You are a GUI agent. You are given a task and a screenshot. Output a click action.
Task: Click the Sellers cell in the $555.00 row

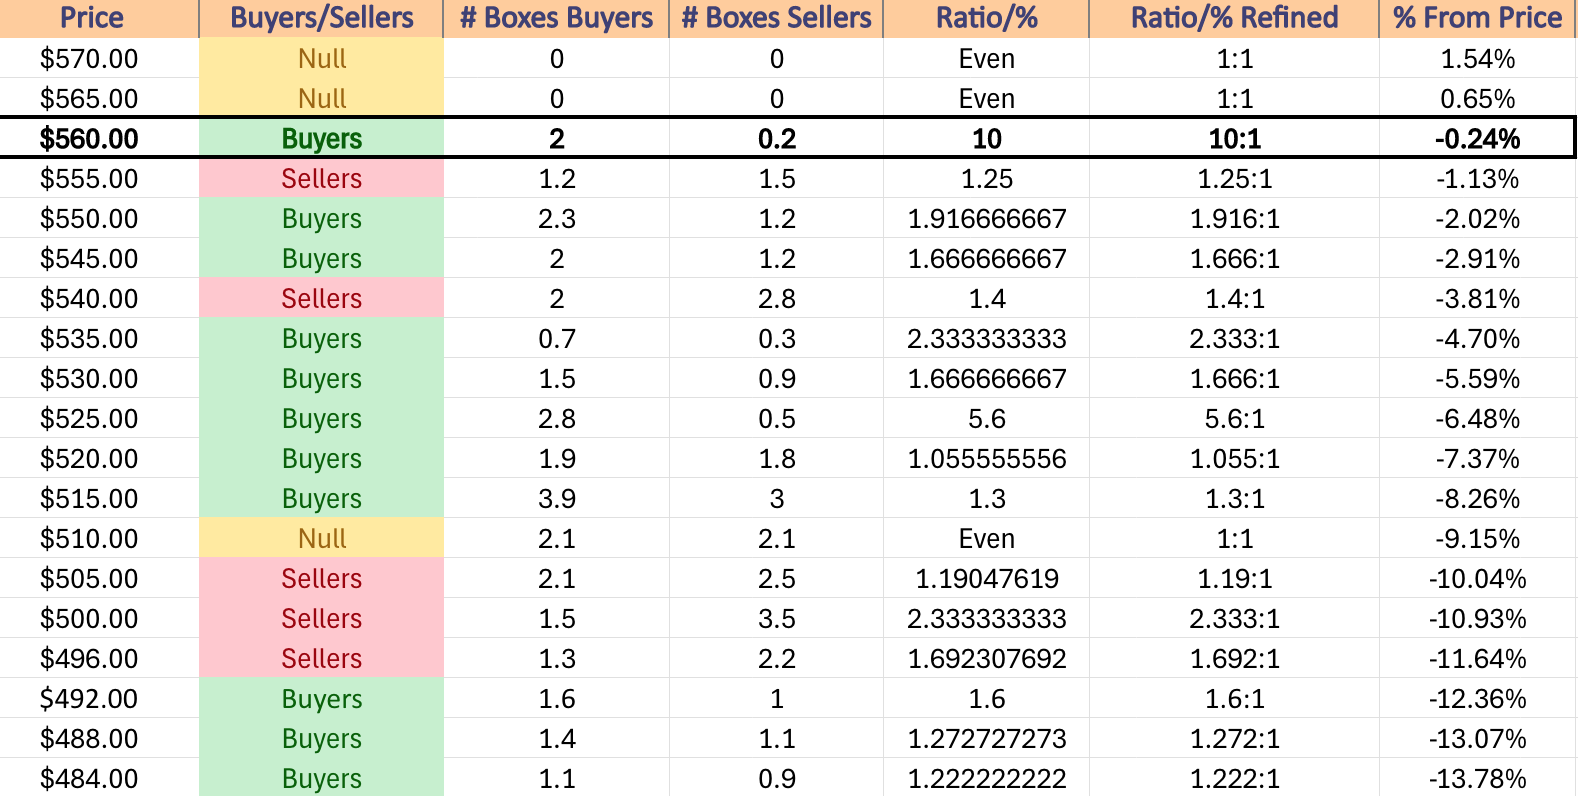[x=321, y=178]
